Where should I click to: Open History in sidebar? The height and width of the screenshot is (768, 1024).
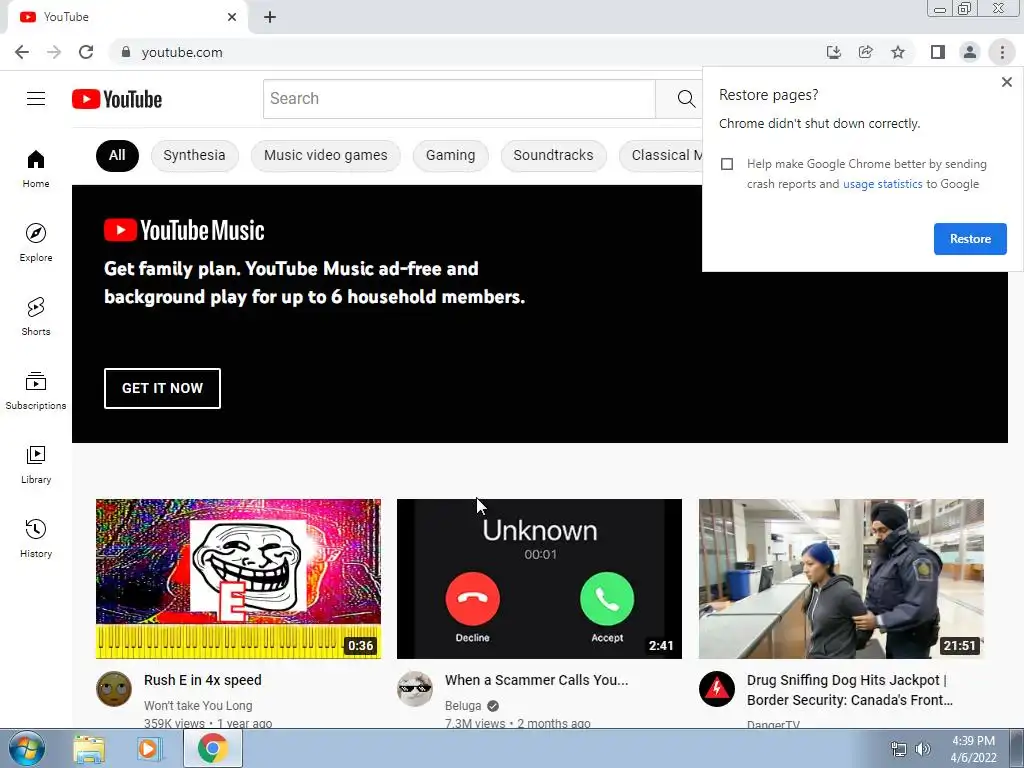tap(36, 539)
